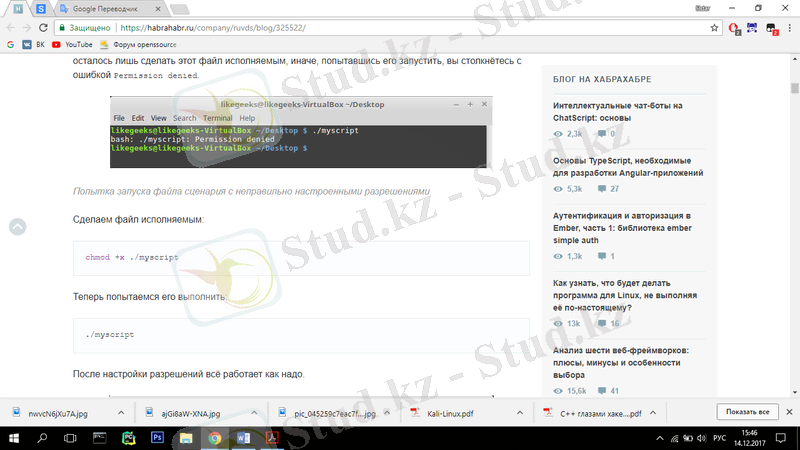800x450 pixels.
Task: Click the ./myscript code block
Action: tap(301, 336)
